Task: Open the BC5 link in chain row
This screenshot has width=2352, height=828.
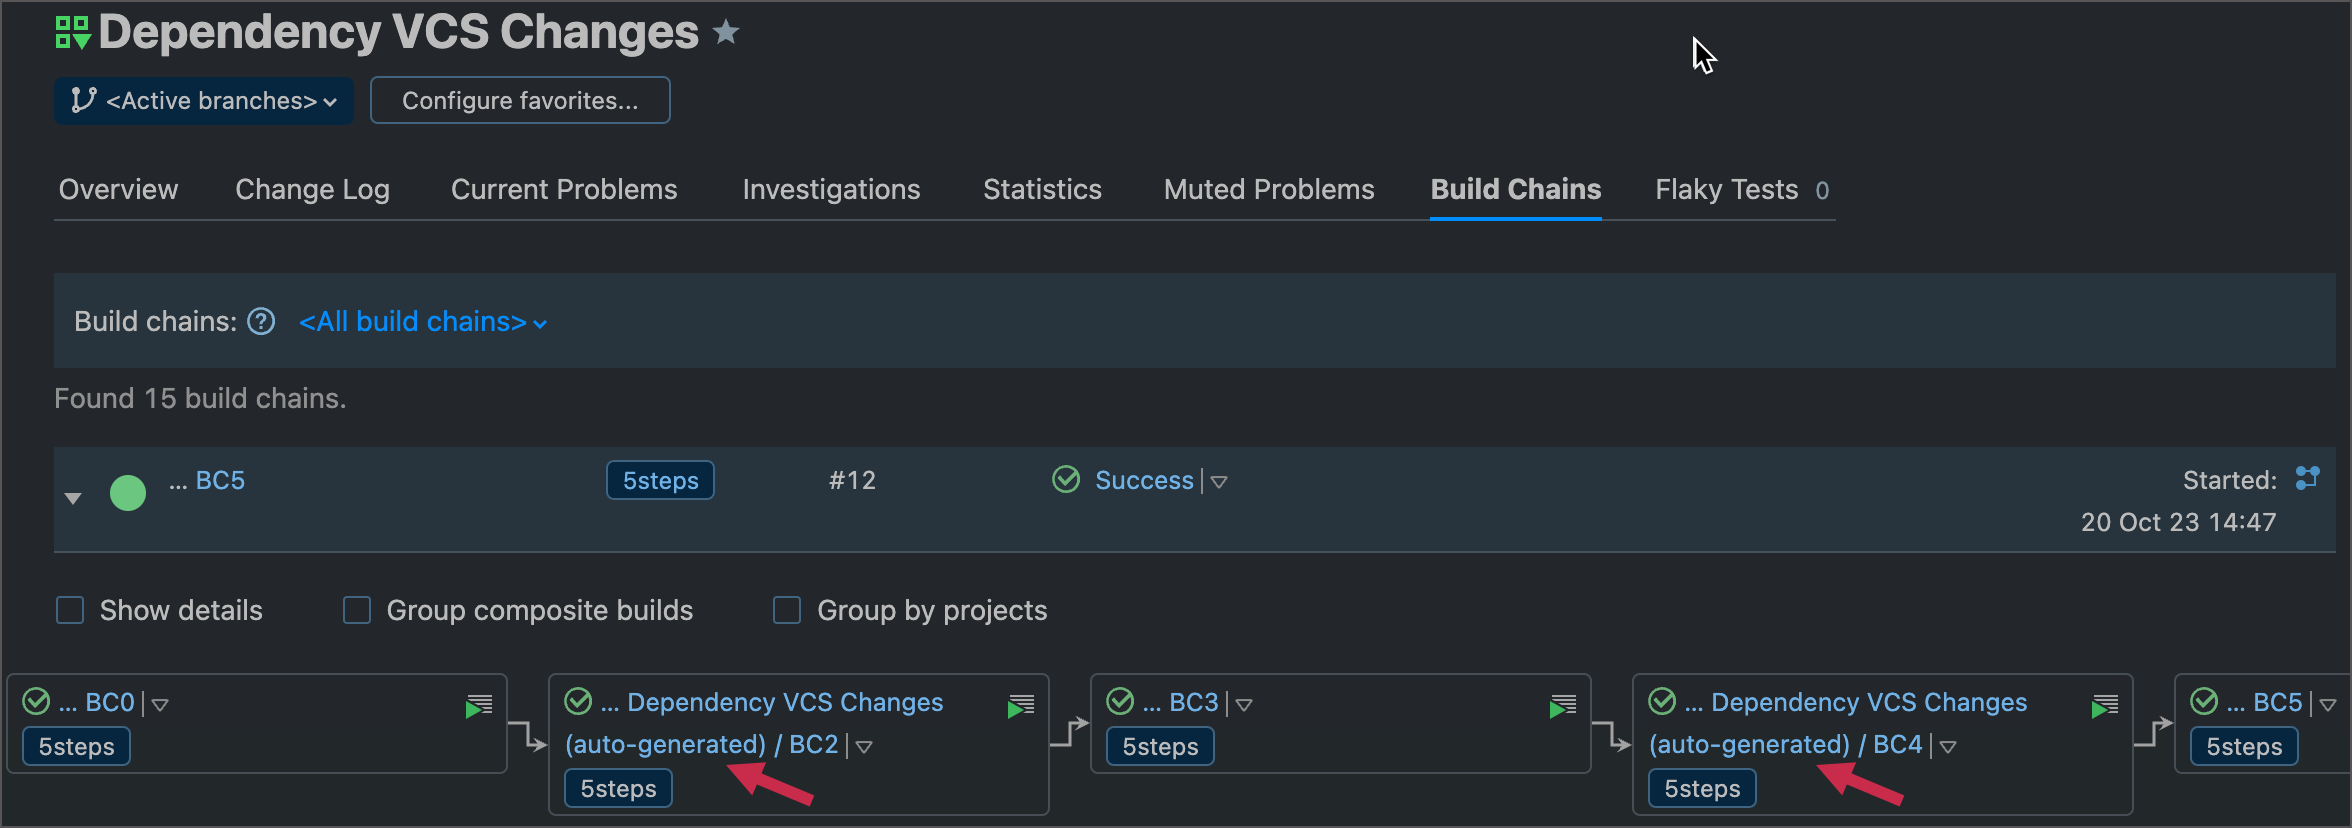Action: tap(220, 480)
